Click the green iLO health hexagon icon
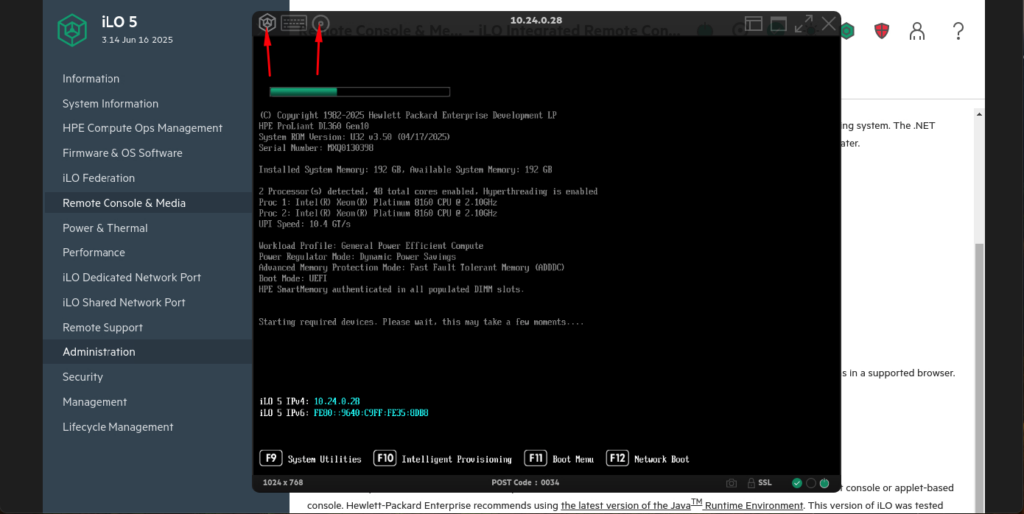 pos(847,31)
